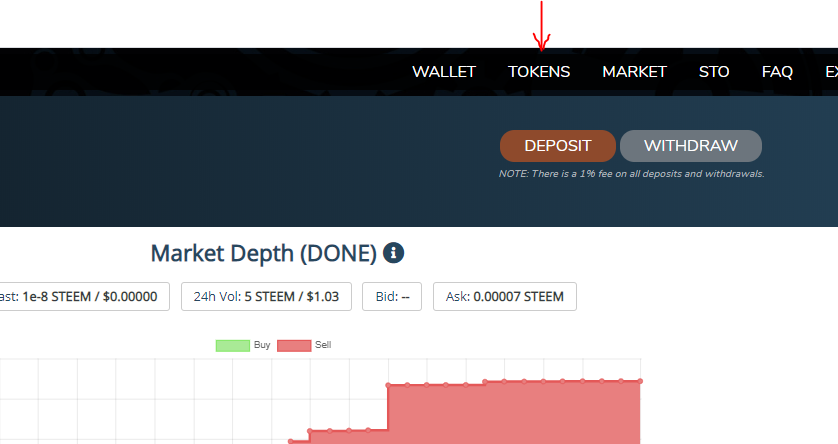Click the rightmost sell curve data point
This screenshot has width=838, height=444.
640,381
